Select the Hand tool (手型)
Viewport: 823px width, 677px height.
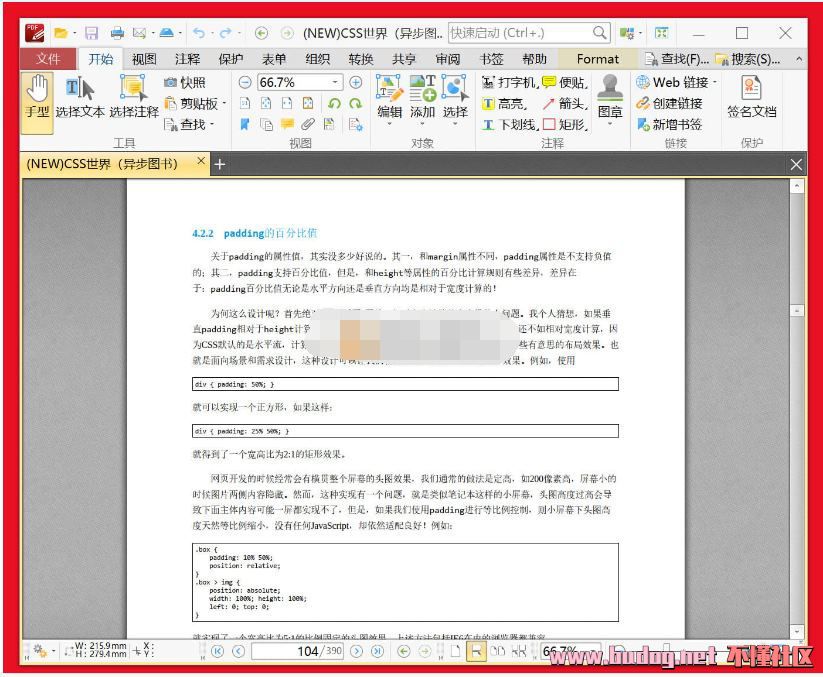(37, 100)
